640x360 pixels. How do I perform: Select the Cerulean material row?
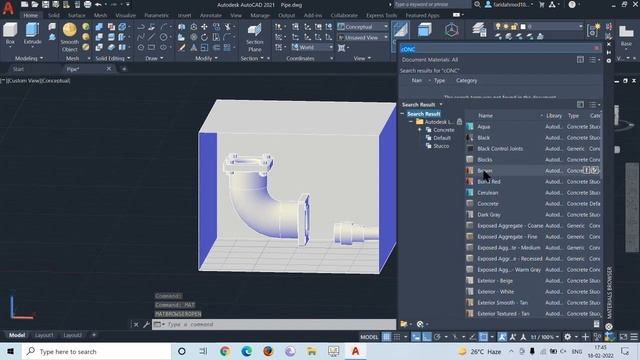click(x=533, y=193)
